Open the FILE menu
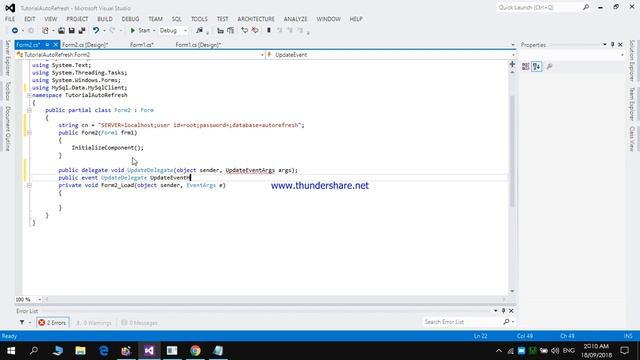The height and width of the screenshot is (360, 640). tap(10, 19)
